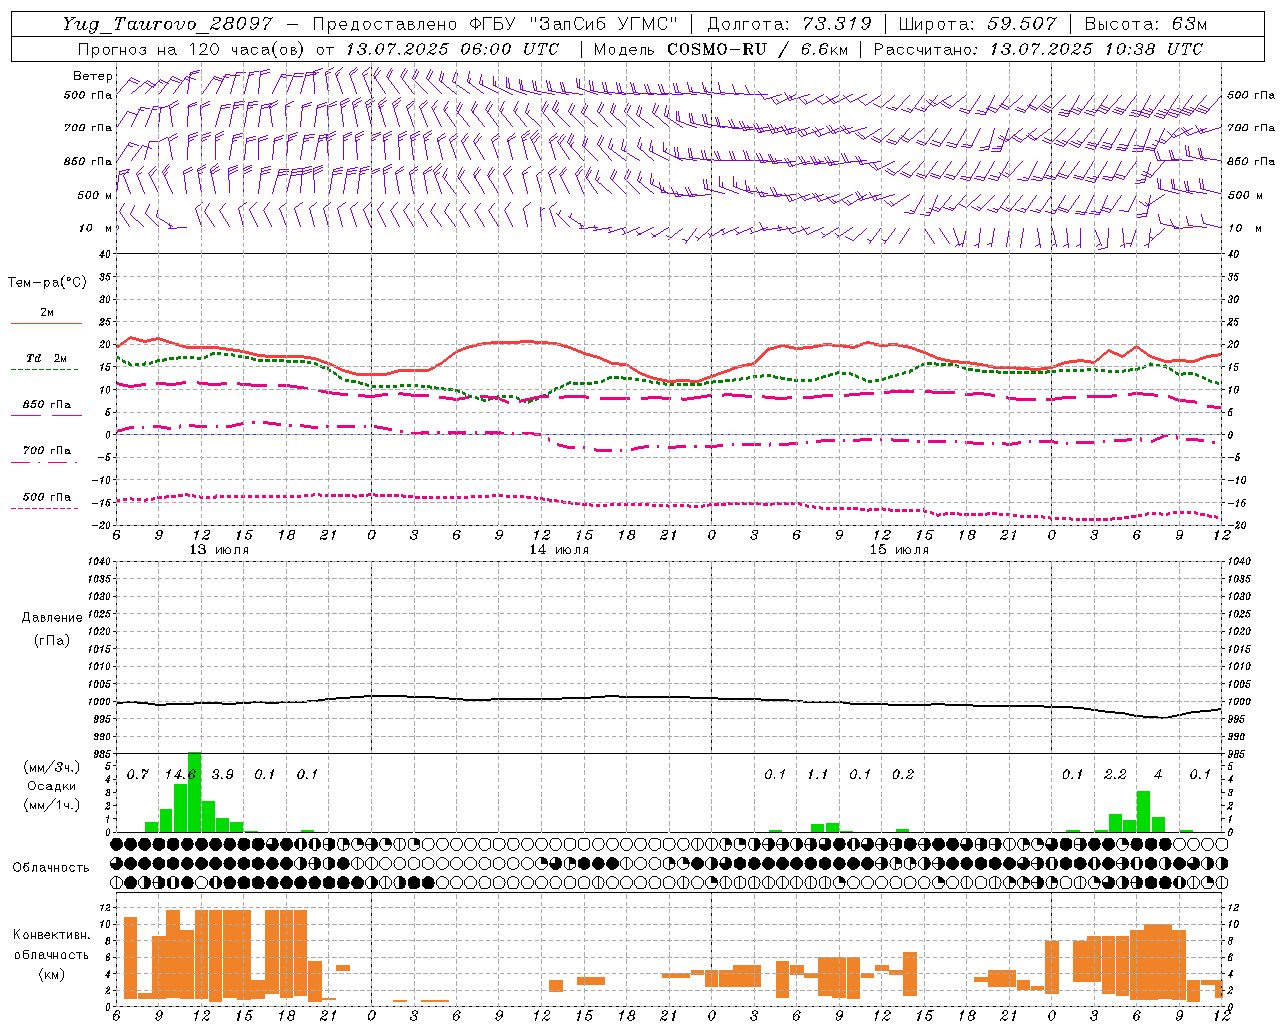Click the Прогноз на 120 часа(ов) text

192,49
